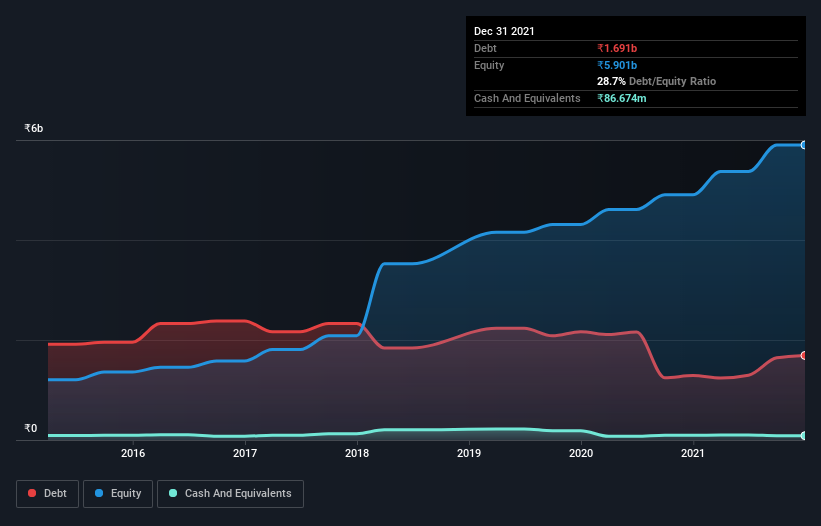Click the ₹0 y-axis label
821x526 pixels.
(31, 428)
